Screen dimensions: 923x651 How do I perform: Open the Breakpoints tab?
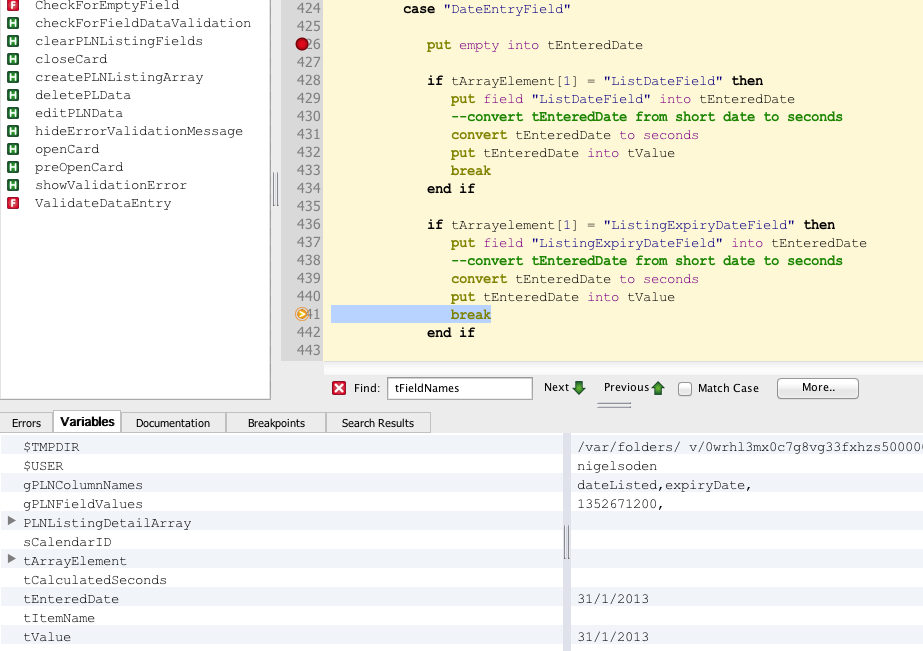tap(276, 423)
